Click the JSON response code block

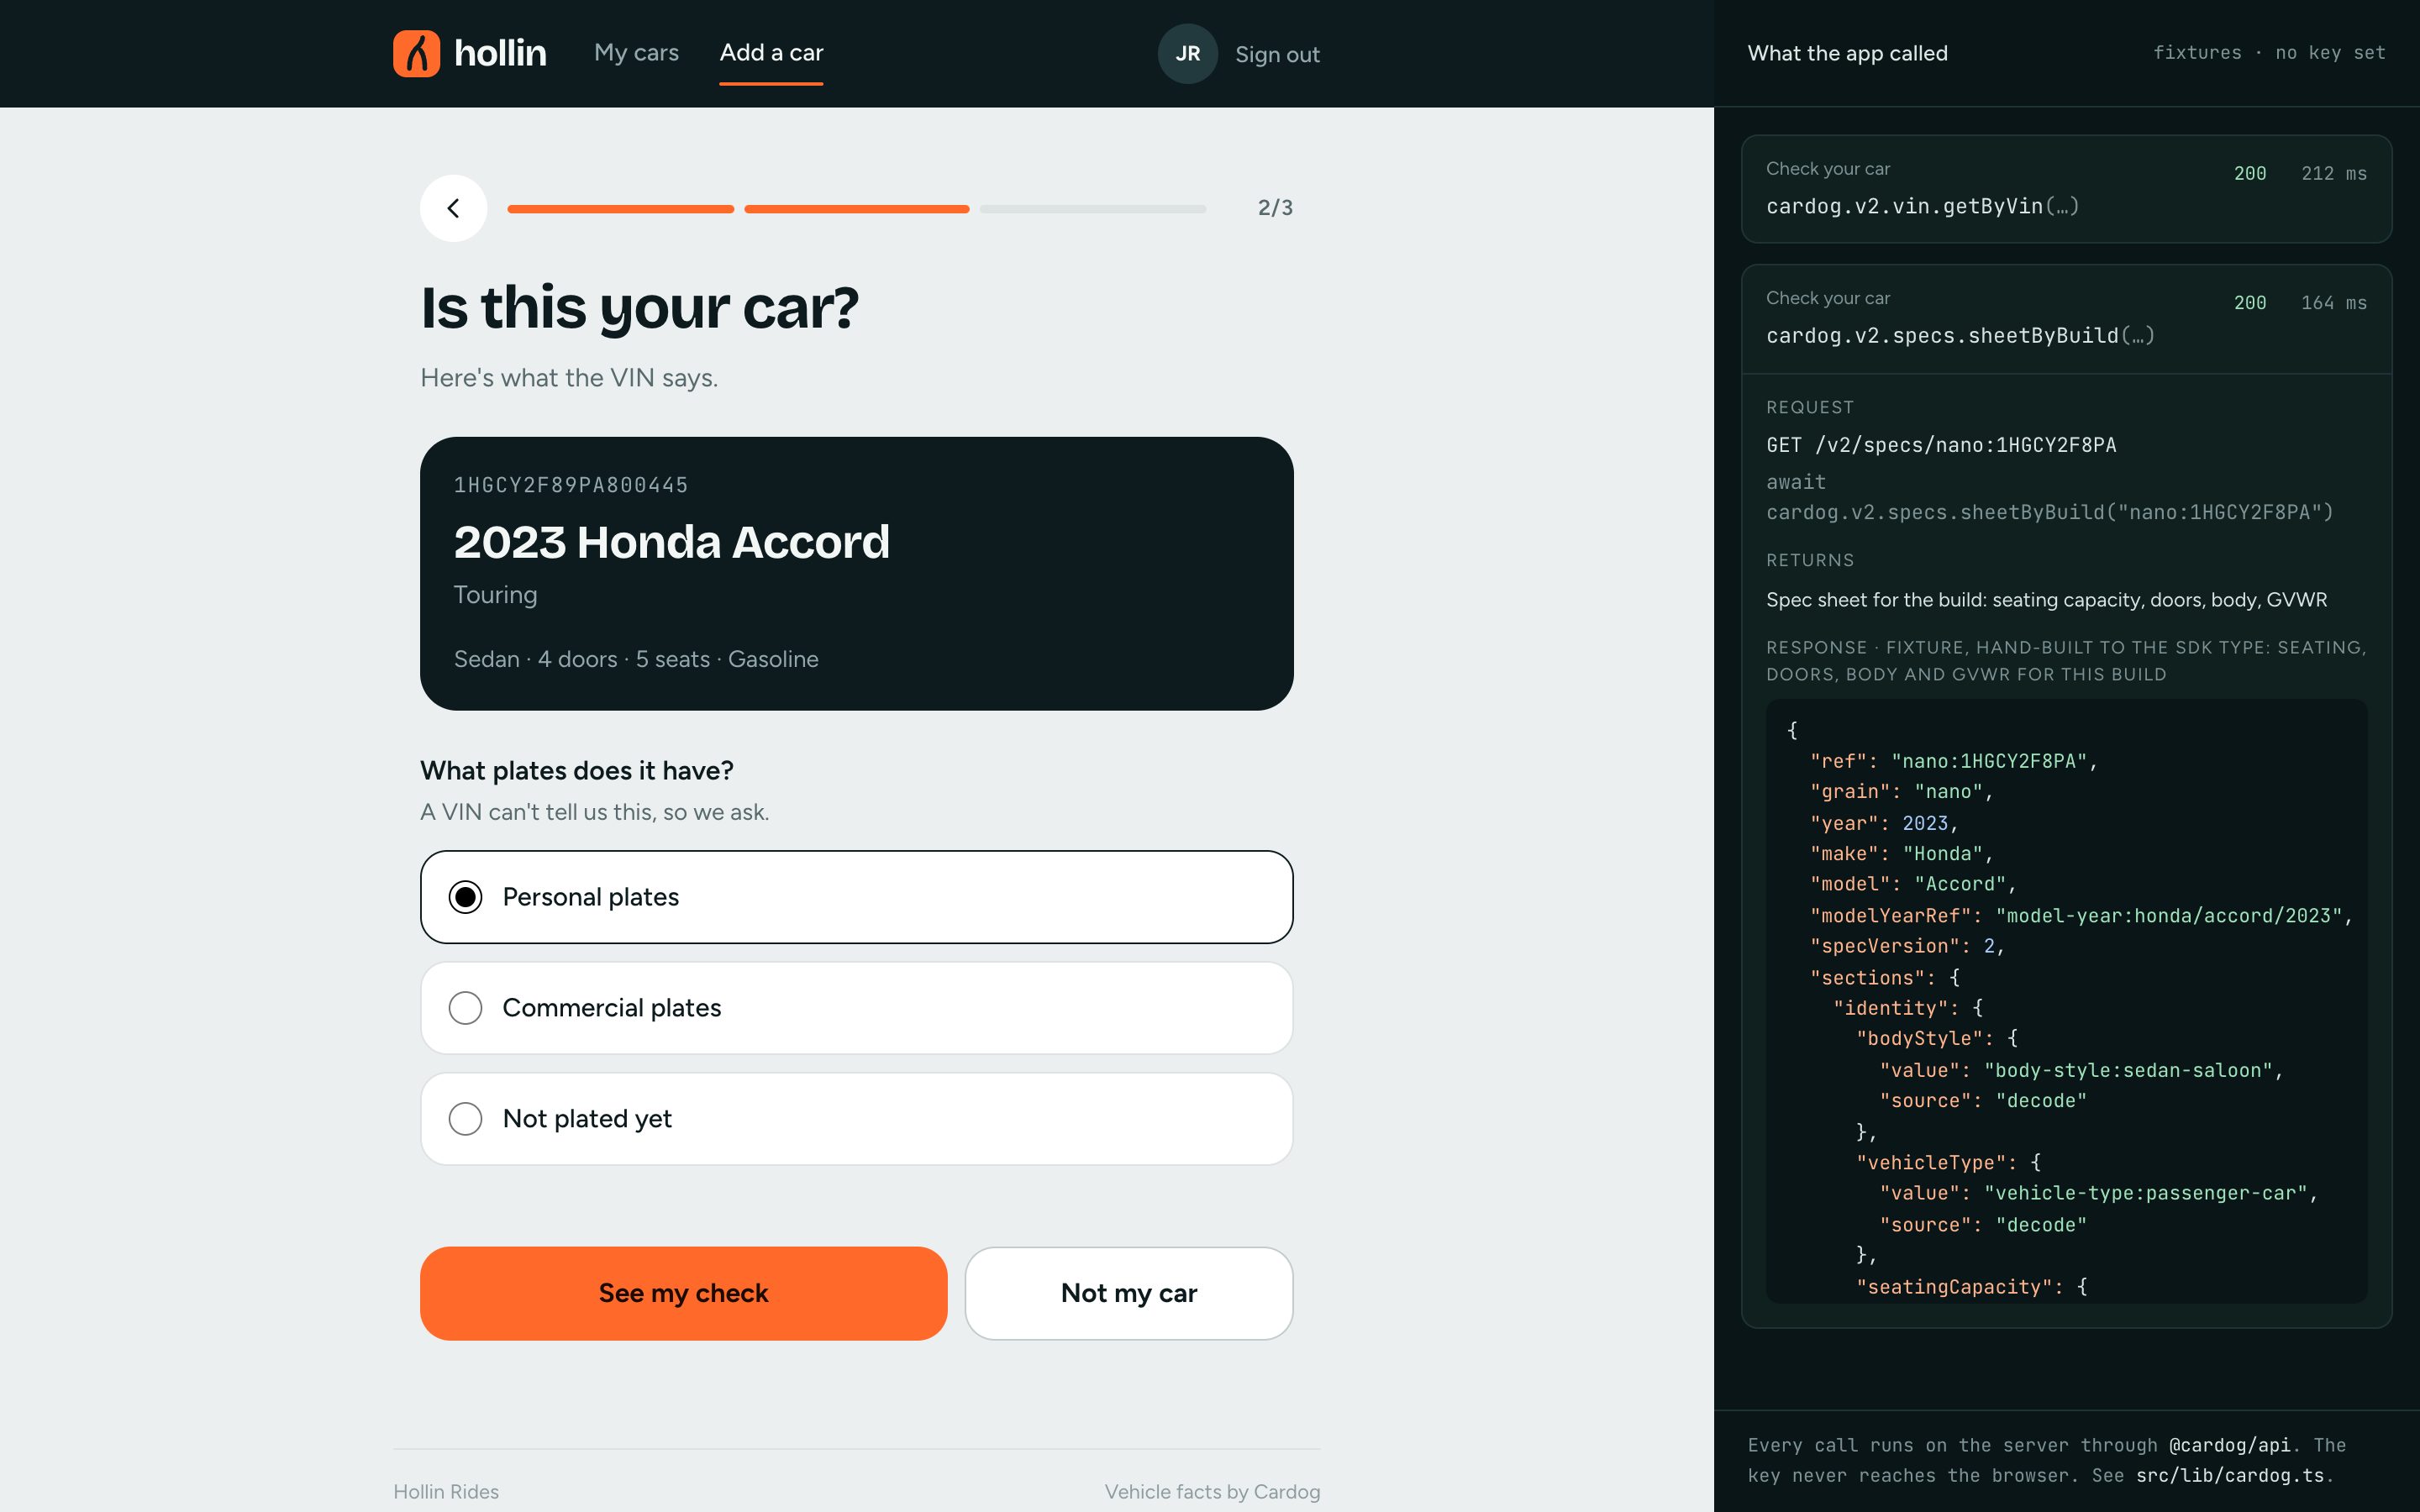tap(2066, 1001)
